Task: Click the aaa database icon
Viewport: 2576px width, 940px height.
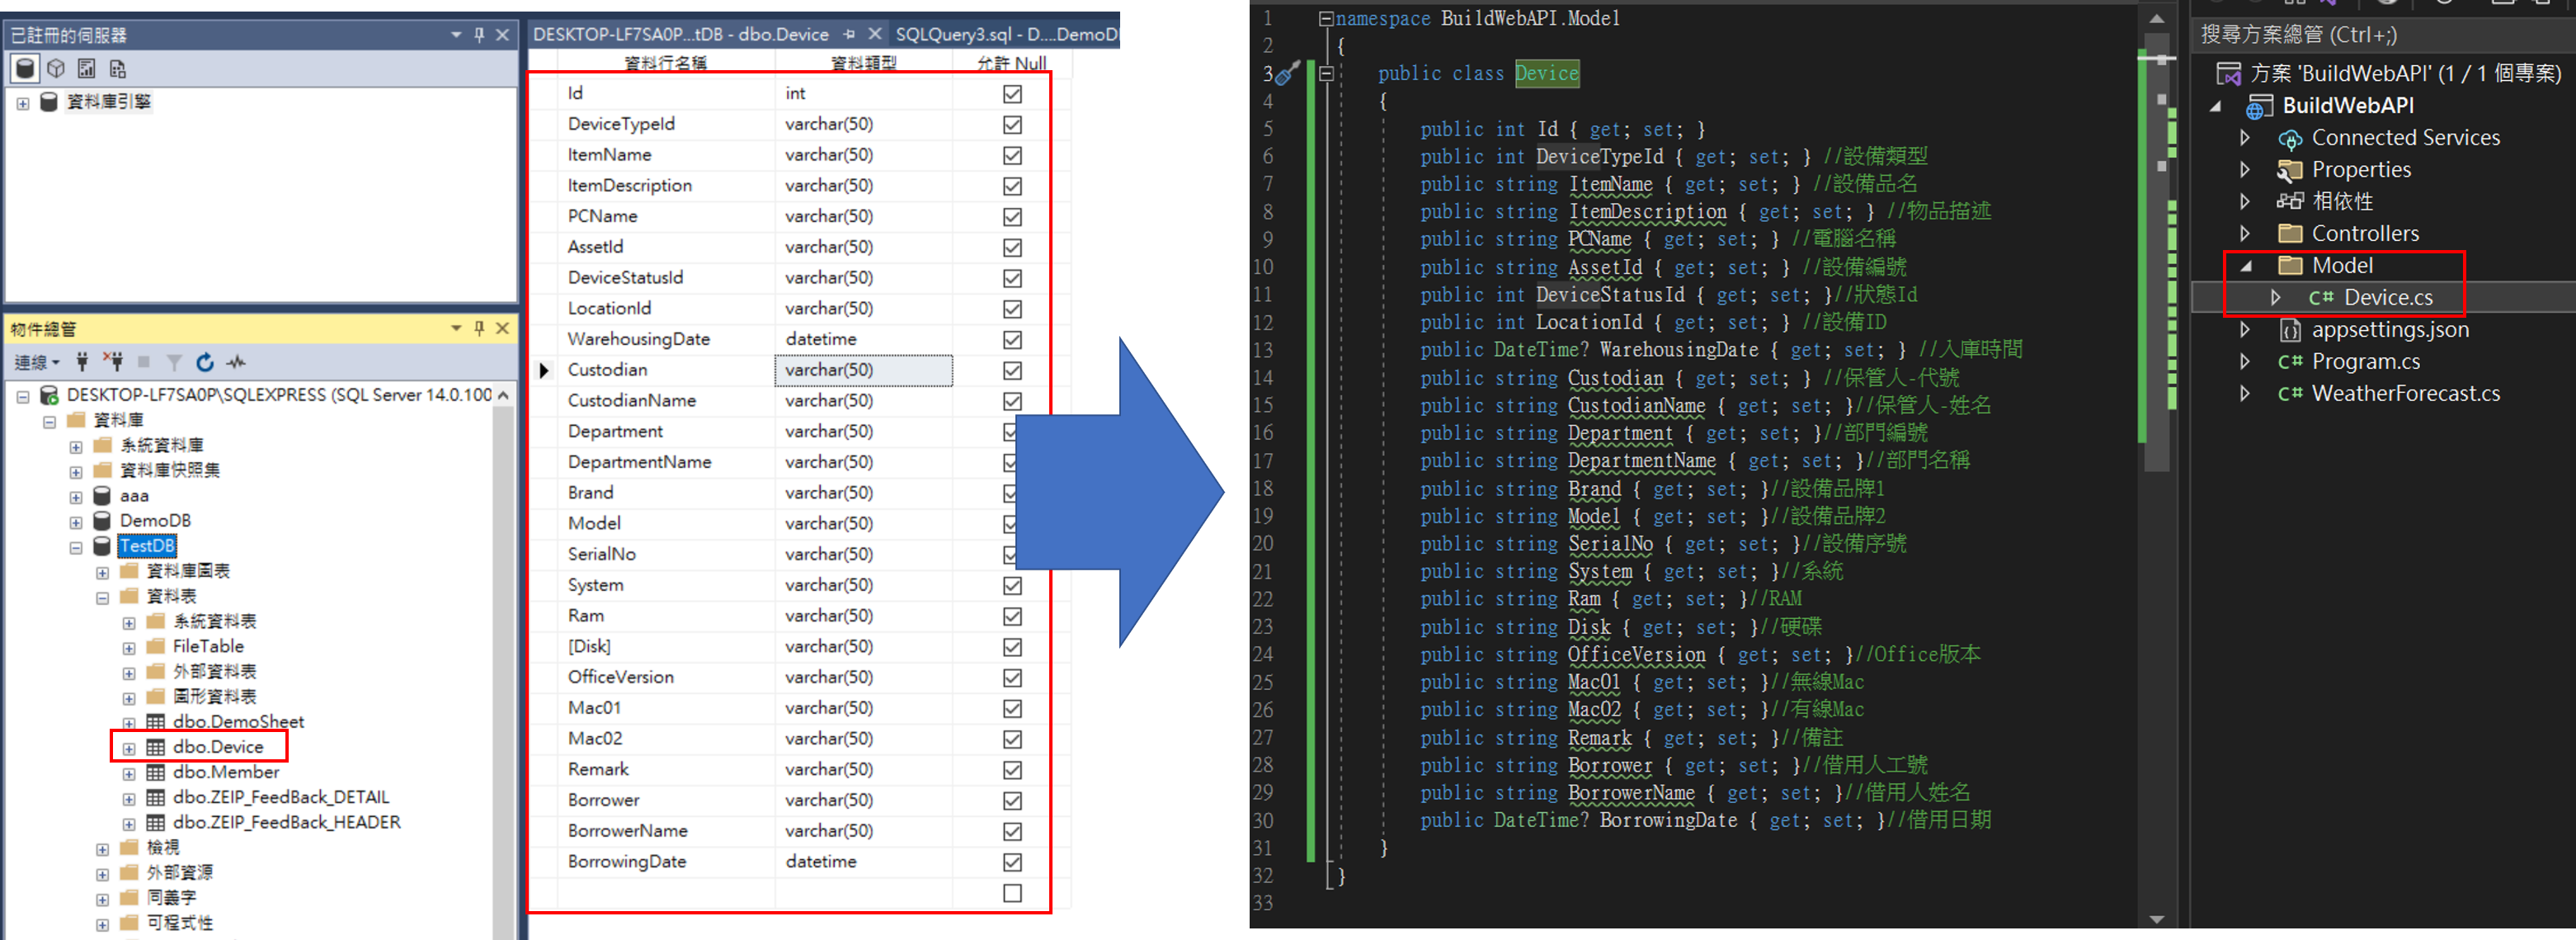Action: tap(102, 495)
